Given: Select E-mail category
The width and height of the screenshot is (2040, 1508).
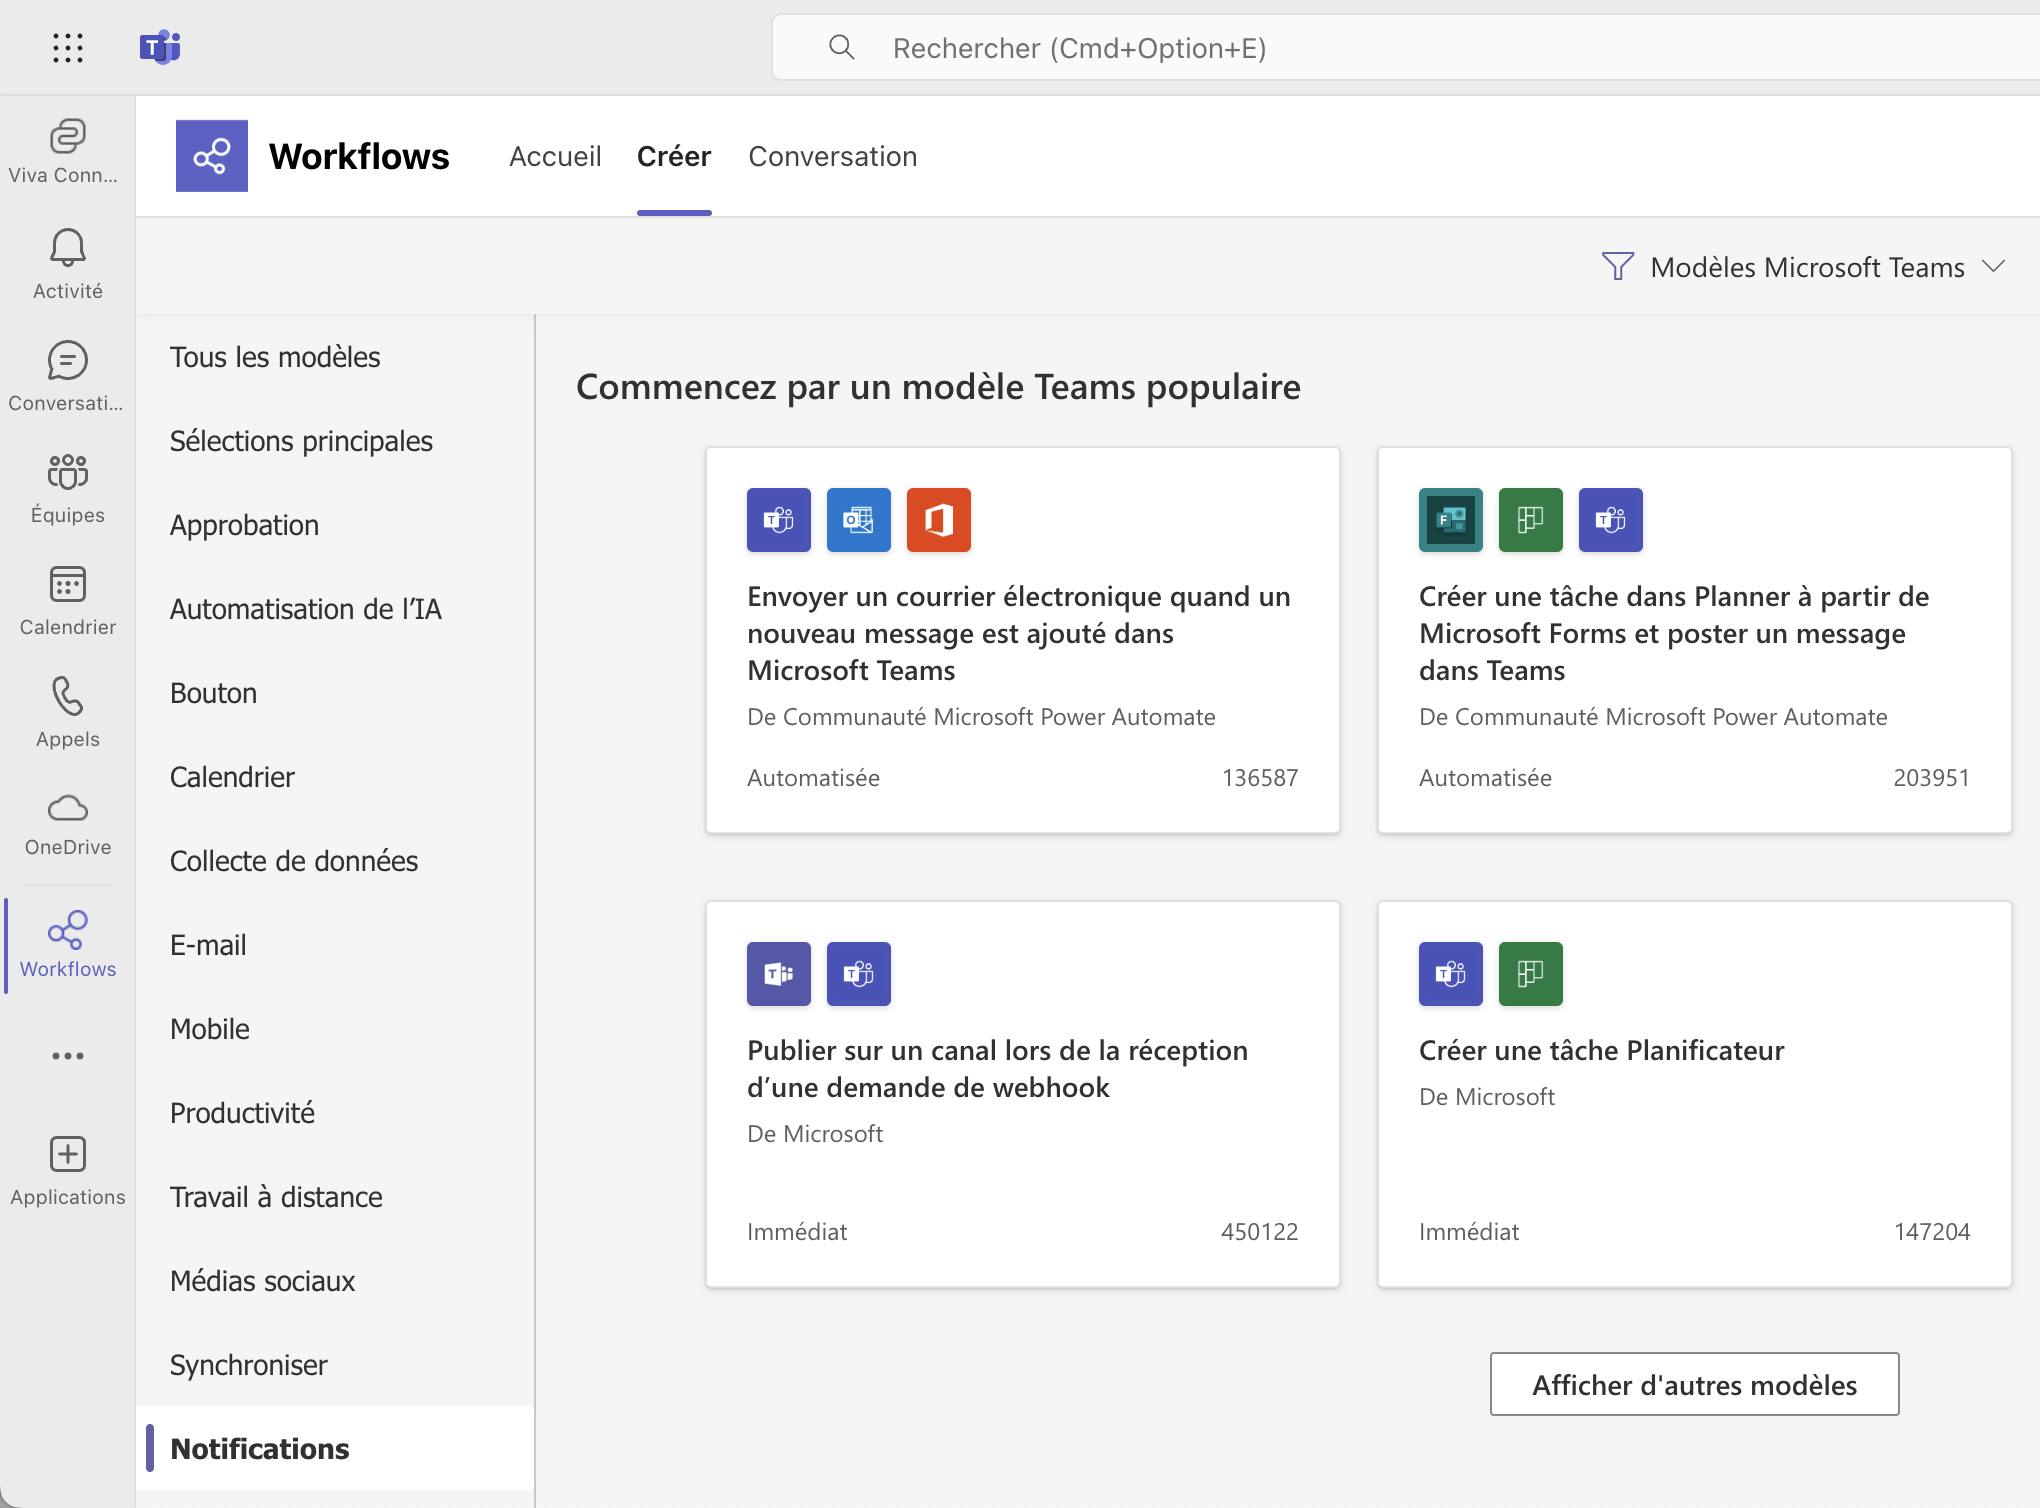Looking at the screenshot, I should coord(335,945).
